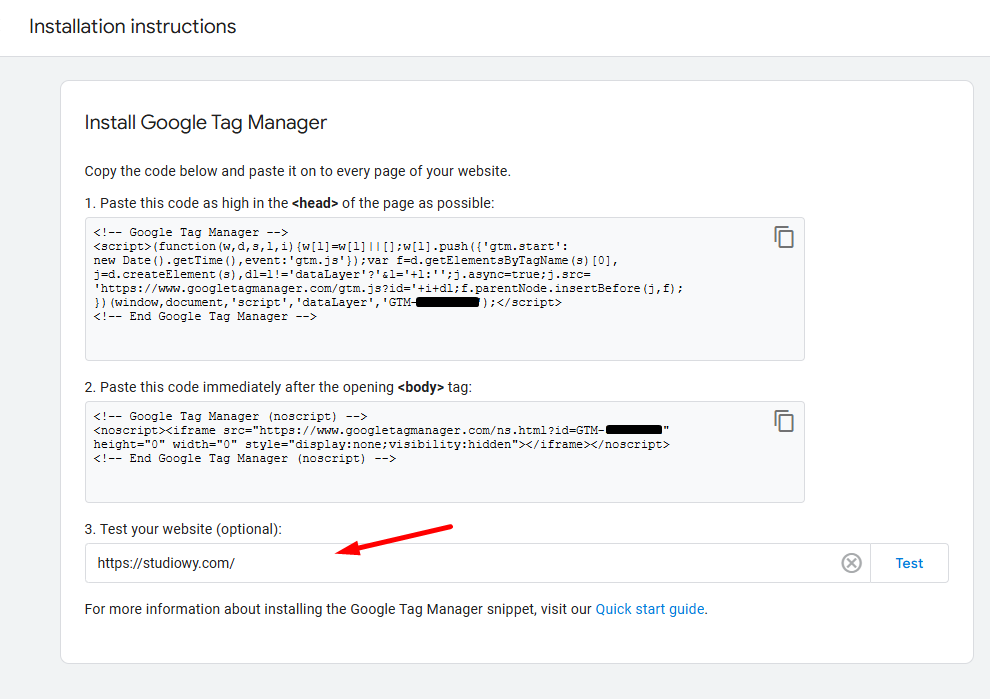
Task: Clear the website URL test field
Action: (x=851, y=563)
